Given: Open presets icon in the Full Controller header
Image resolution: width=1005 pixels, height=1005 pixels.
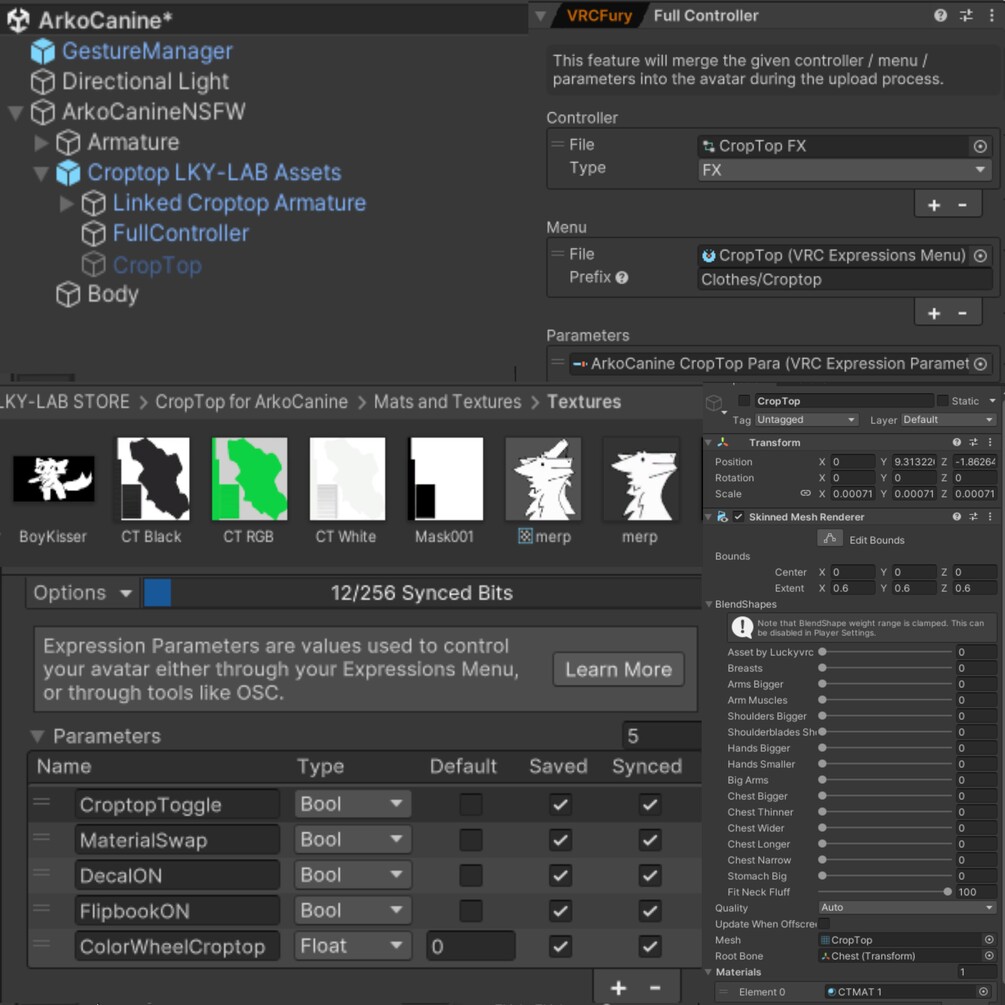Looking at the screenshot, I should (x=966, y=15).
